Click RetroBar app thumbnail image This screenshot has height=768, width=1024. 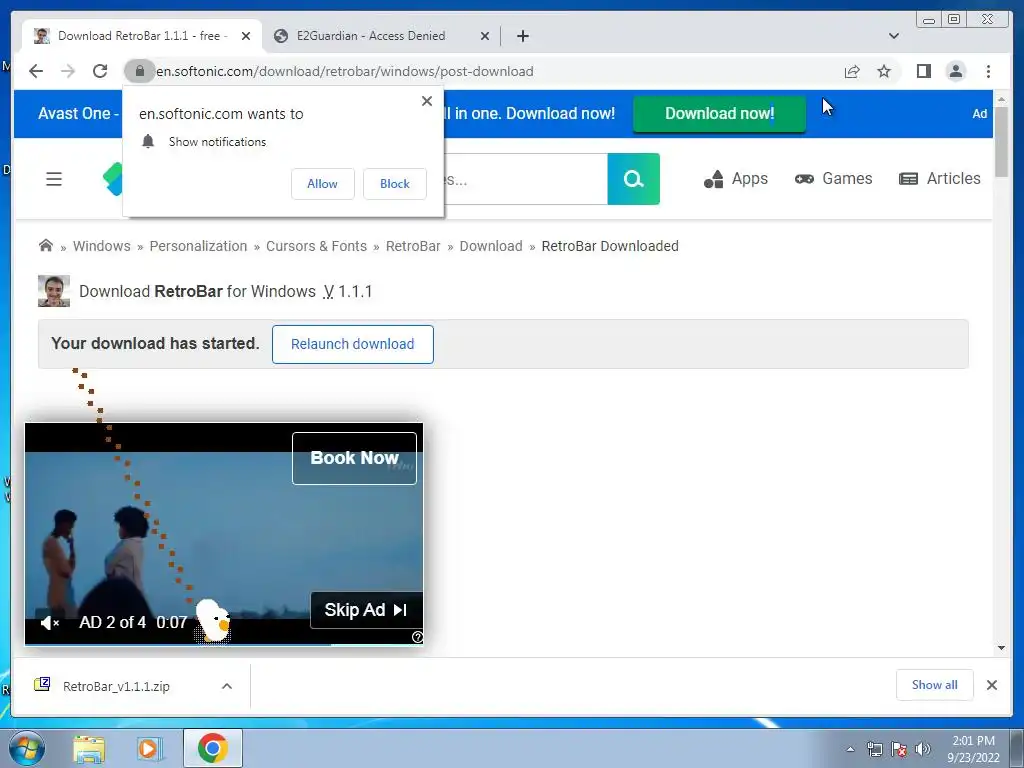tap(54, 291)
